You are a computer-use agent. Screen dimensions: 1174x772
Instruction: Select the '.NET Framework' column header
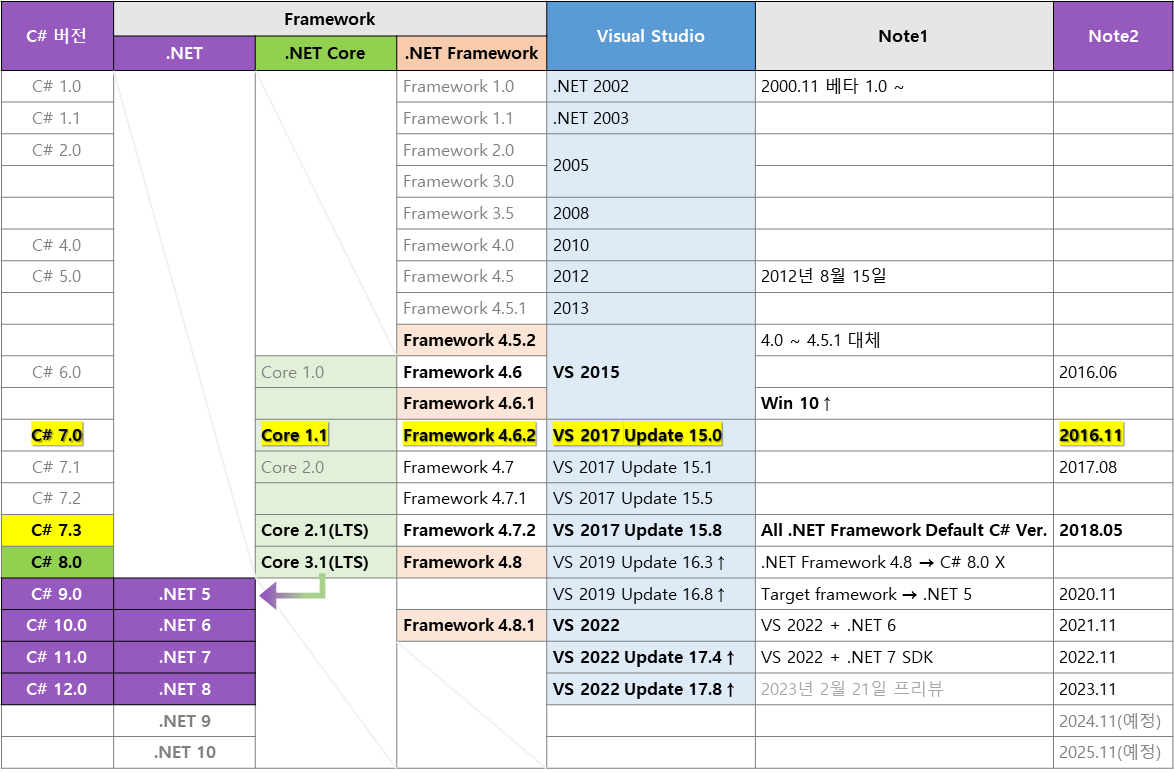click(472, 53)
